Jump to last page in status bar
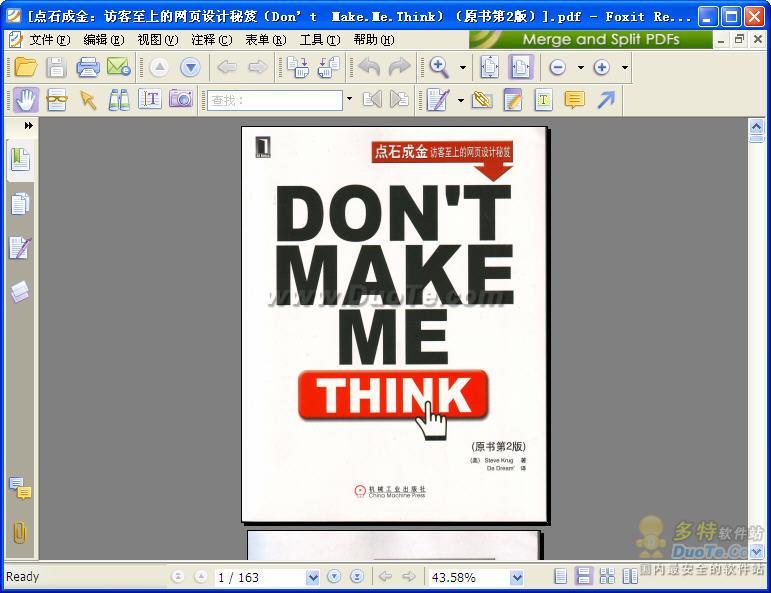Image resolution: width=771 pixels, height=593 pixels. coord(357,577)
